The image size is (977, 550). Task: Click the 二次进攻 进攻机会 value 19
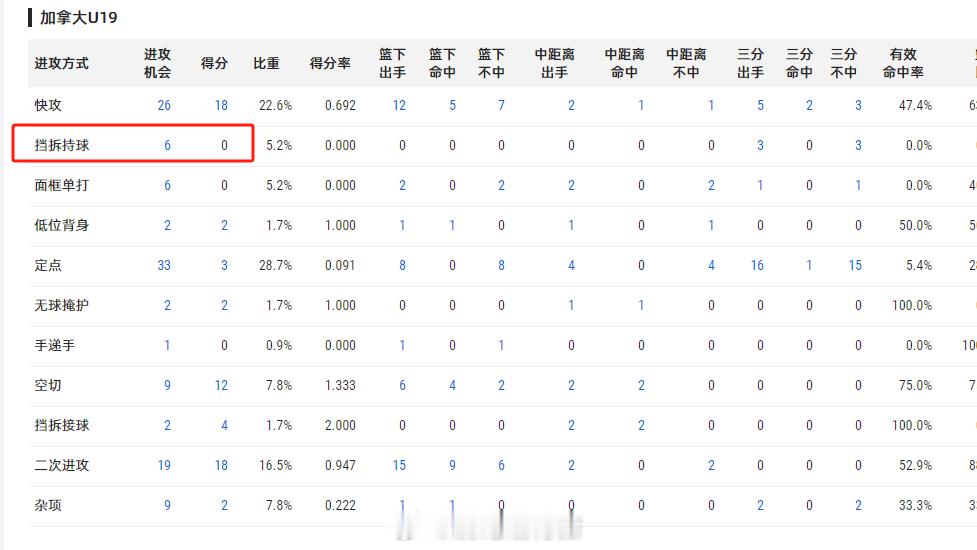(164, 465)
